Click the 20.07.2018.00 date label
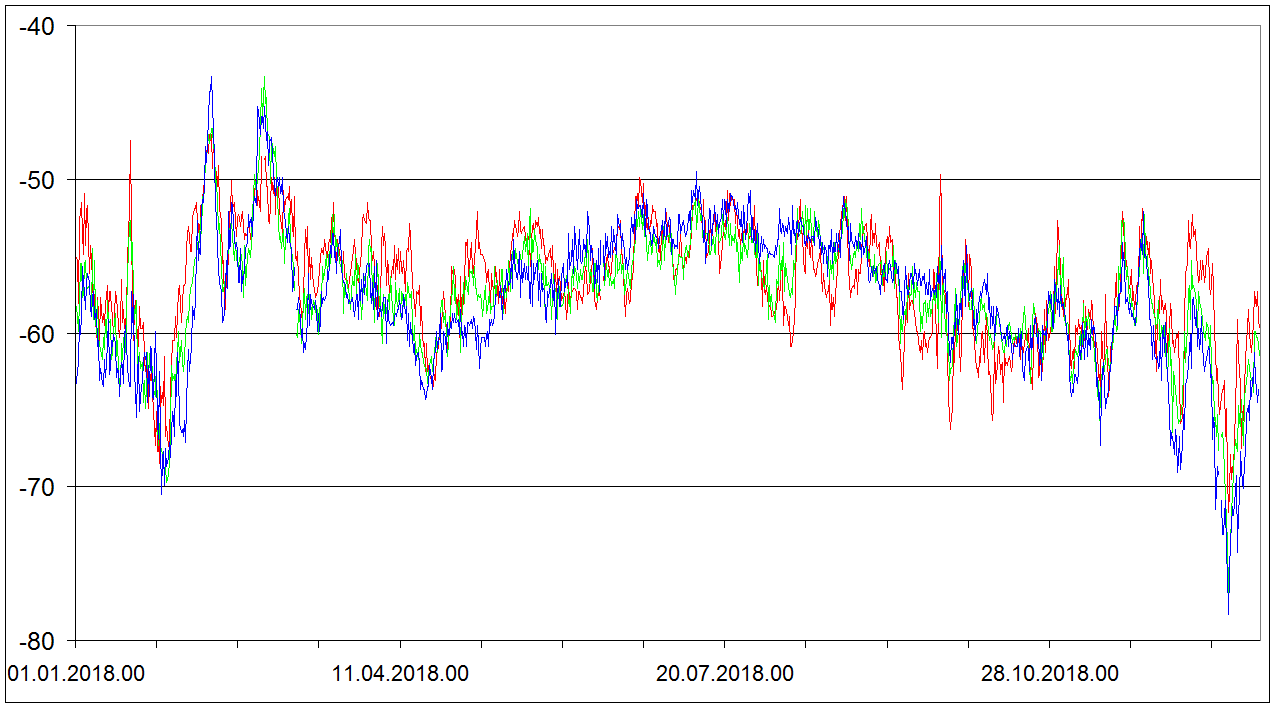 (x=724, y=674)
